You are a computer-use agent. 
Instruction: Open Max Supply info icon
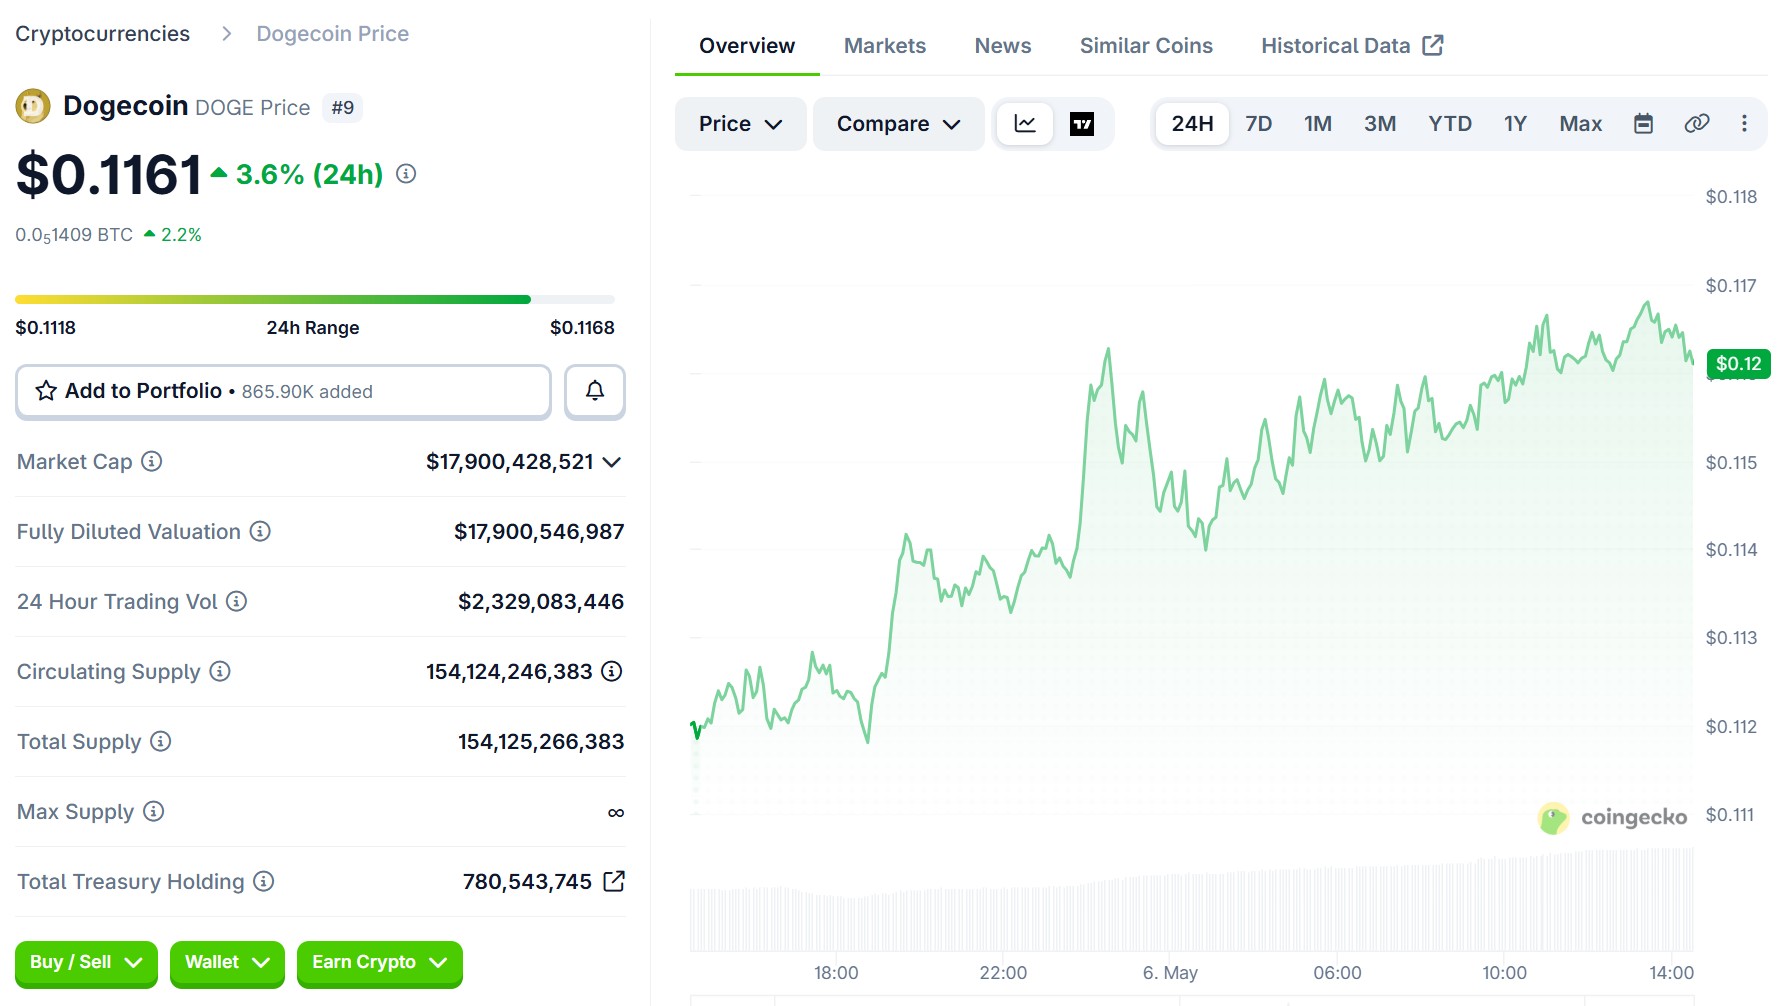[x=154, y=811]
